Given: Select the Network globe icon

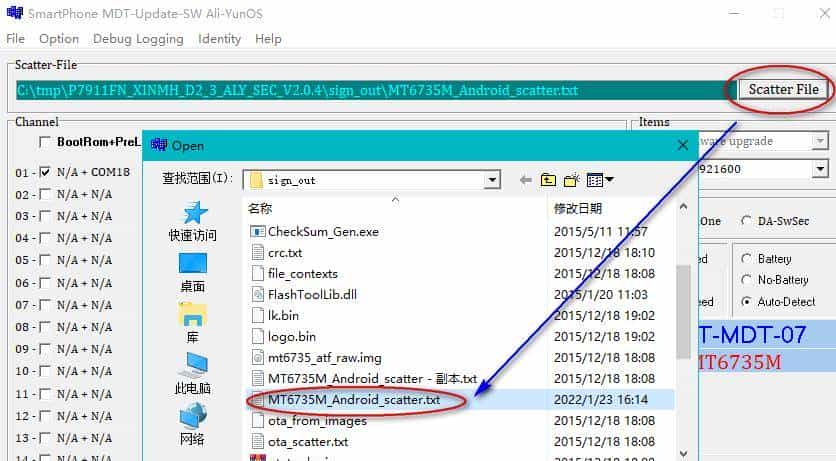Looking at the screenshot, I should pyautogui.click(x=192, y=416).
